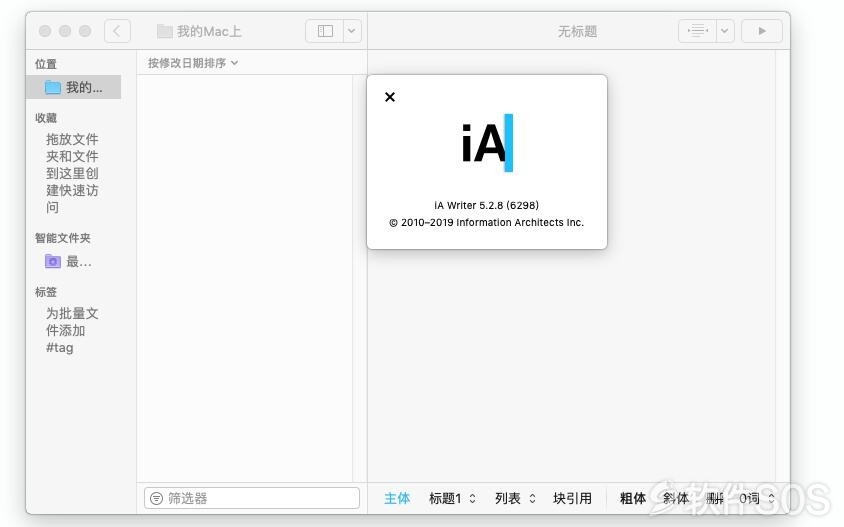Click the preview play button
This screenshot has height=527, width=844.
762,31
